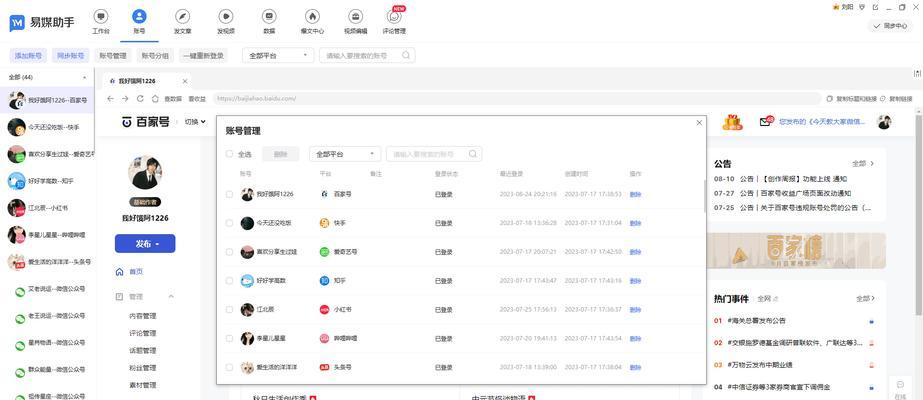Close the 账号管理 dialog

coord(699,123)
